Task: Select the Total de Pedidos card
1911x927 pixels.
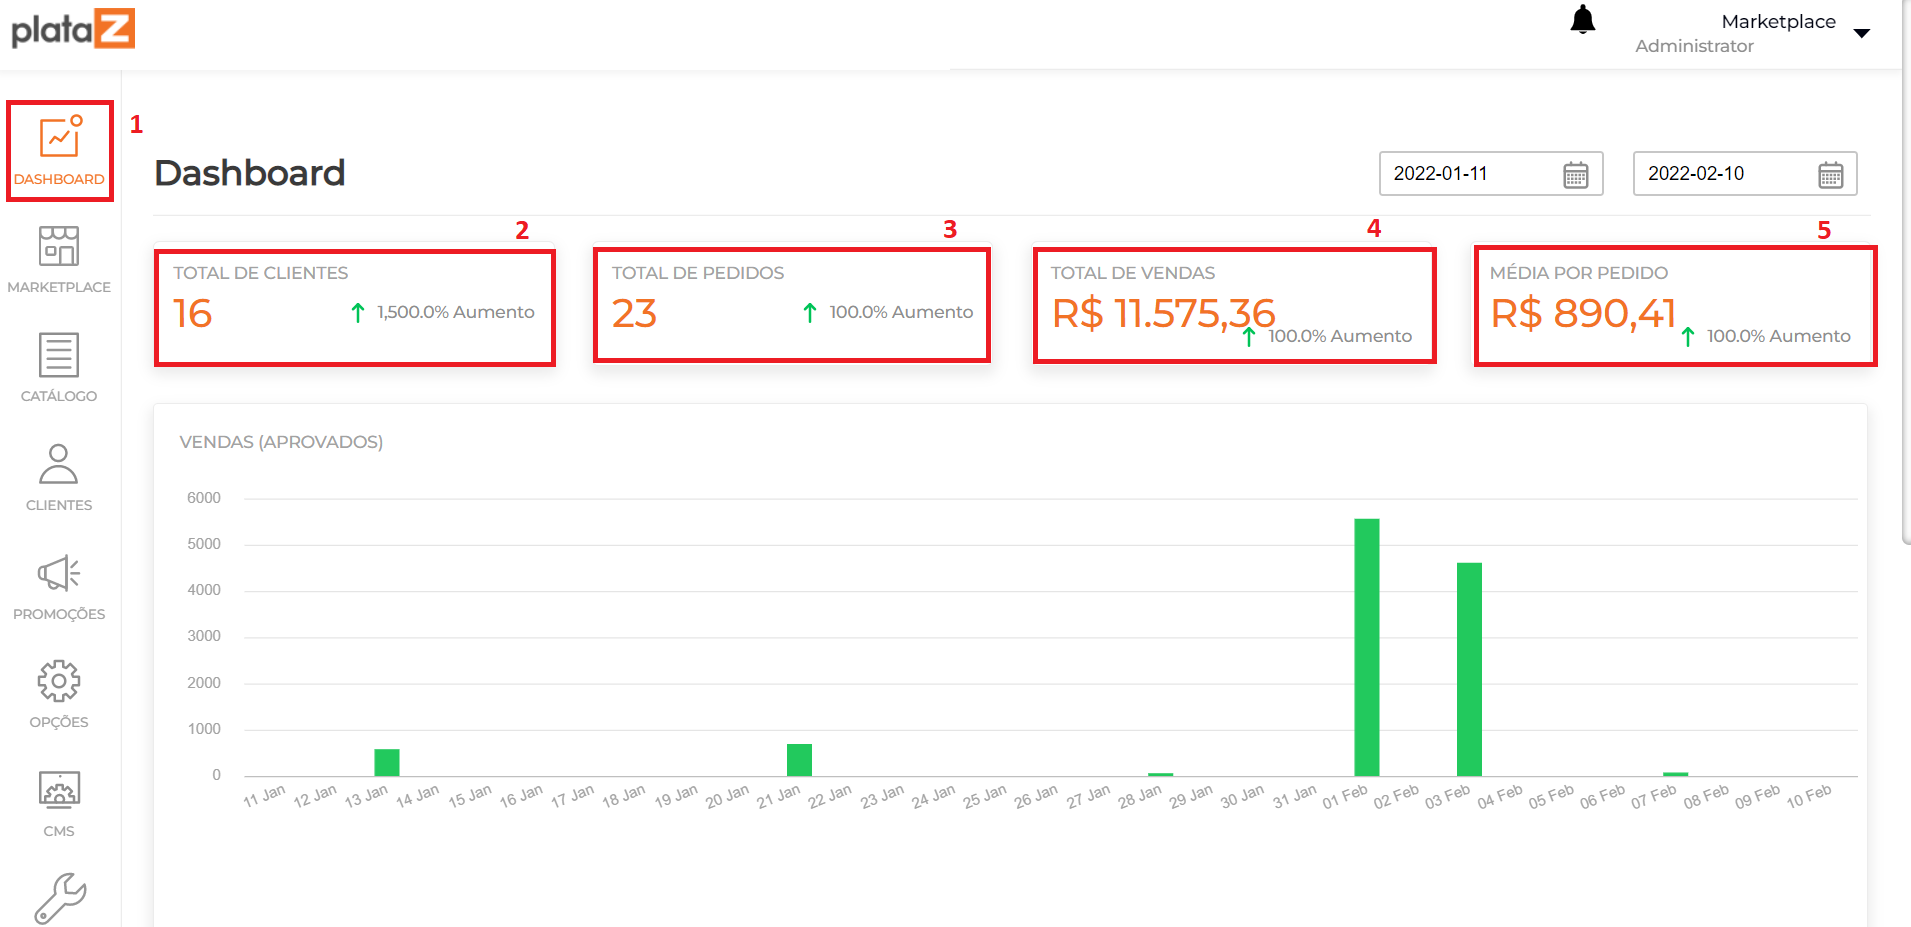Action: [x=791, y=305]
